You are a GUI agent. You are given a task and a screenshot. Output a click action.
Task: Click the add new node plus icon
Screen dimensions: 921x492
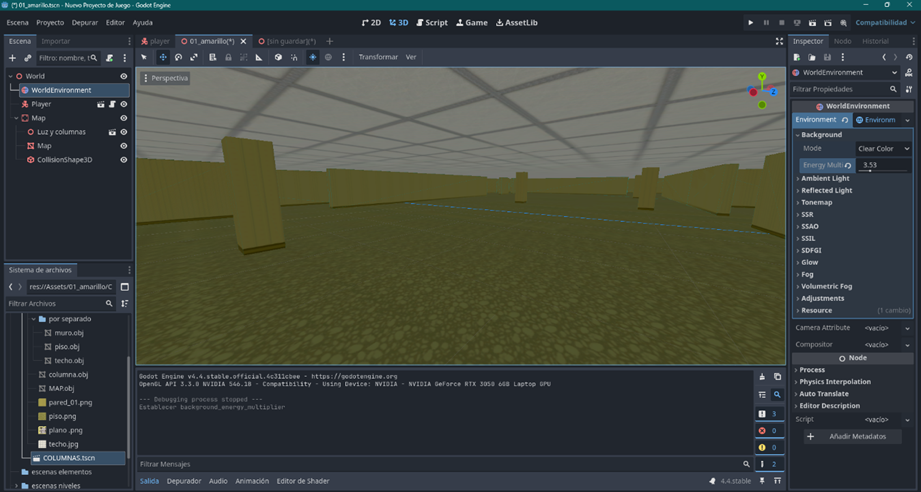pyautogui.click(x=12, y=58)
